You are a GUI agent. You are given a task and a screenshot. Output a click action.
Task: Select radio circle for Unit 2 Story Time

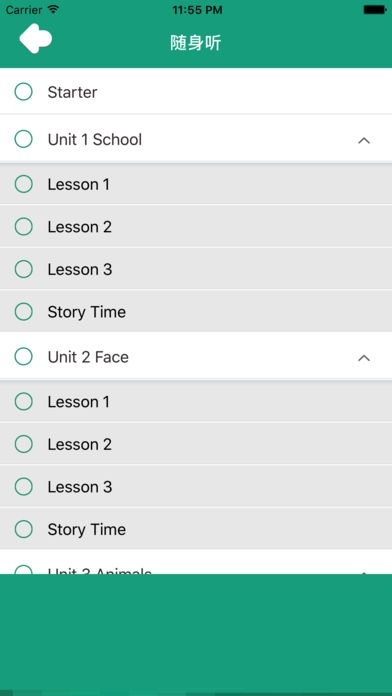pyautogui.click(x=24, y=529)
